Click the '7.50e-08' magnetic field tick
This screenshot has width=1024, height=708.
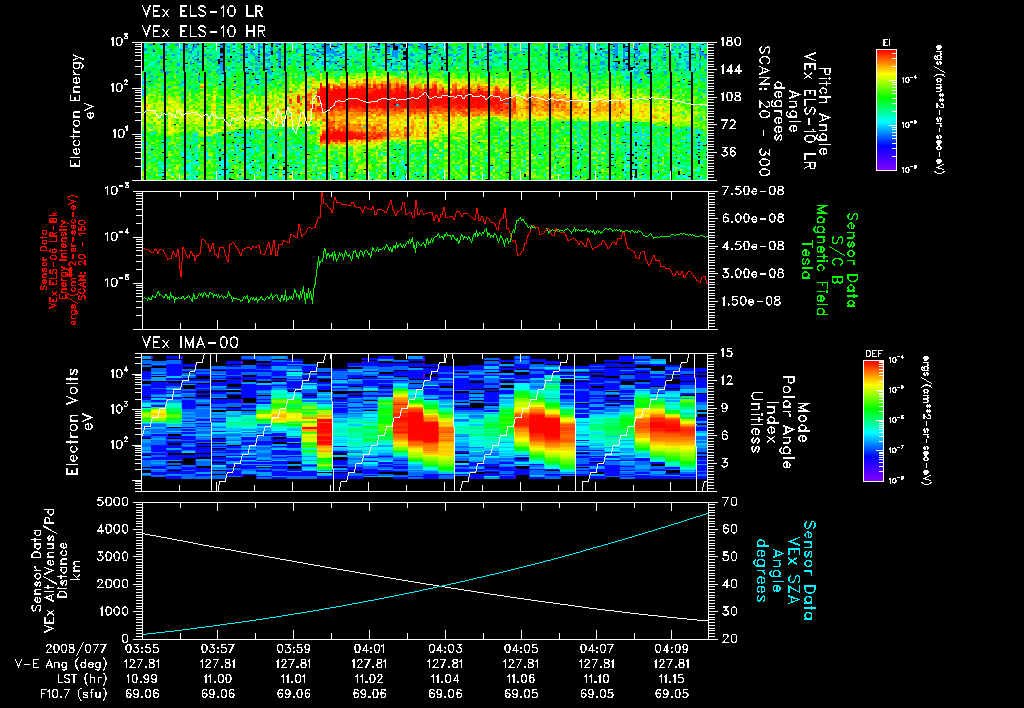pos(752,191)
